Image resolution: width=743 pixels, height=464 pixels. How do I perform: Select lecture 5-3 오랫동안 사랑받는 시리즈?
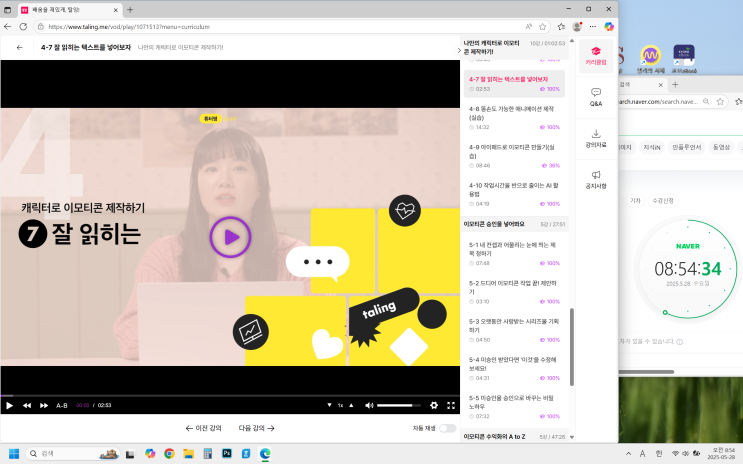(514, 330)
